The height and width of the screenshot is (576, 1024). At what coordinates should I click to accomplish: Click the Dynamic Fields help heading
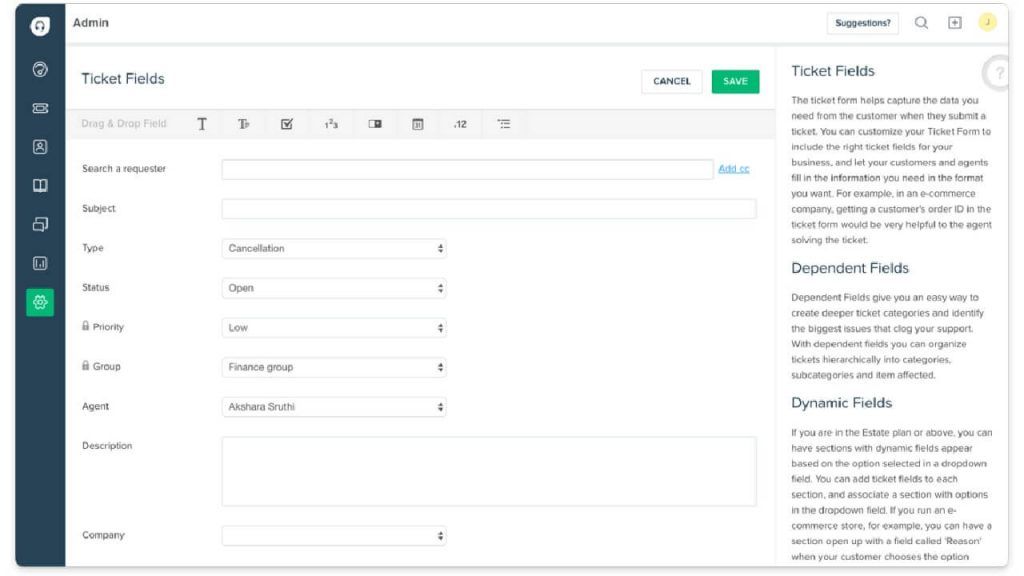click(x=841, y=403)
